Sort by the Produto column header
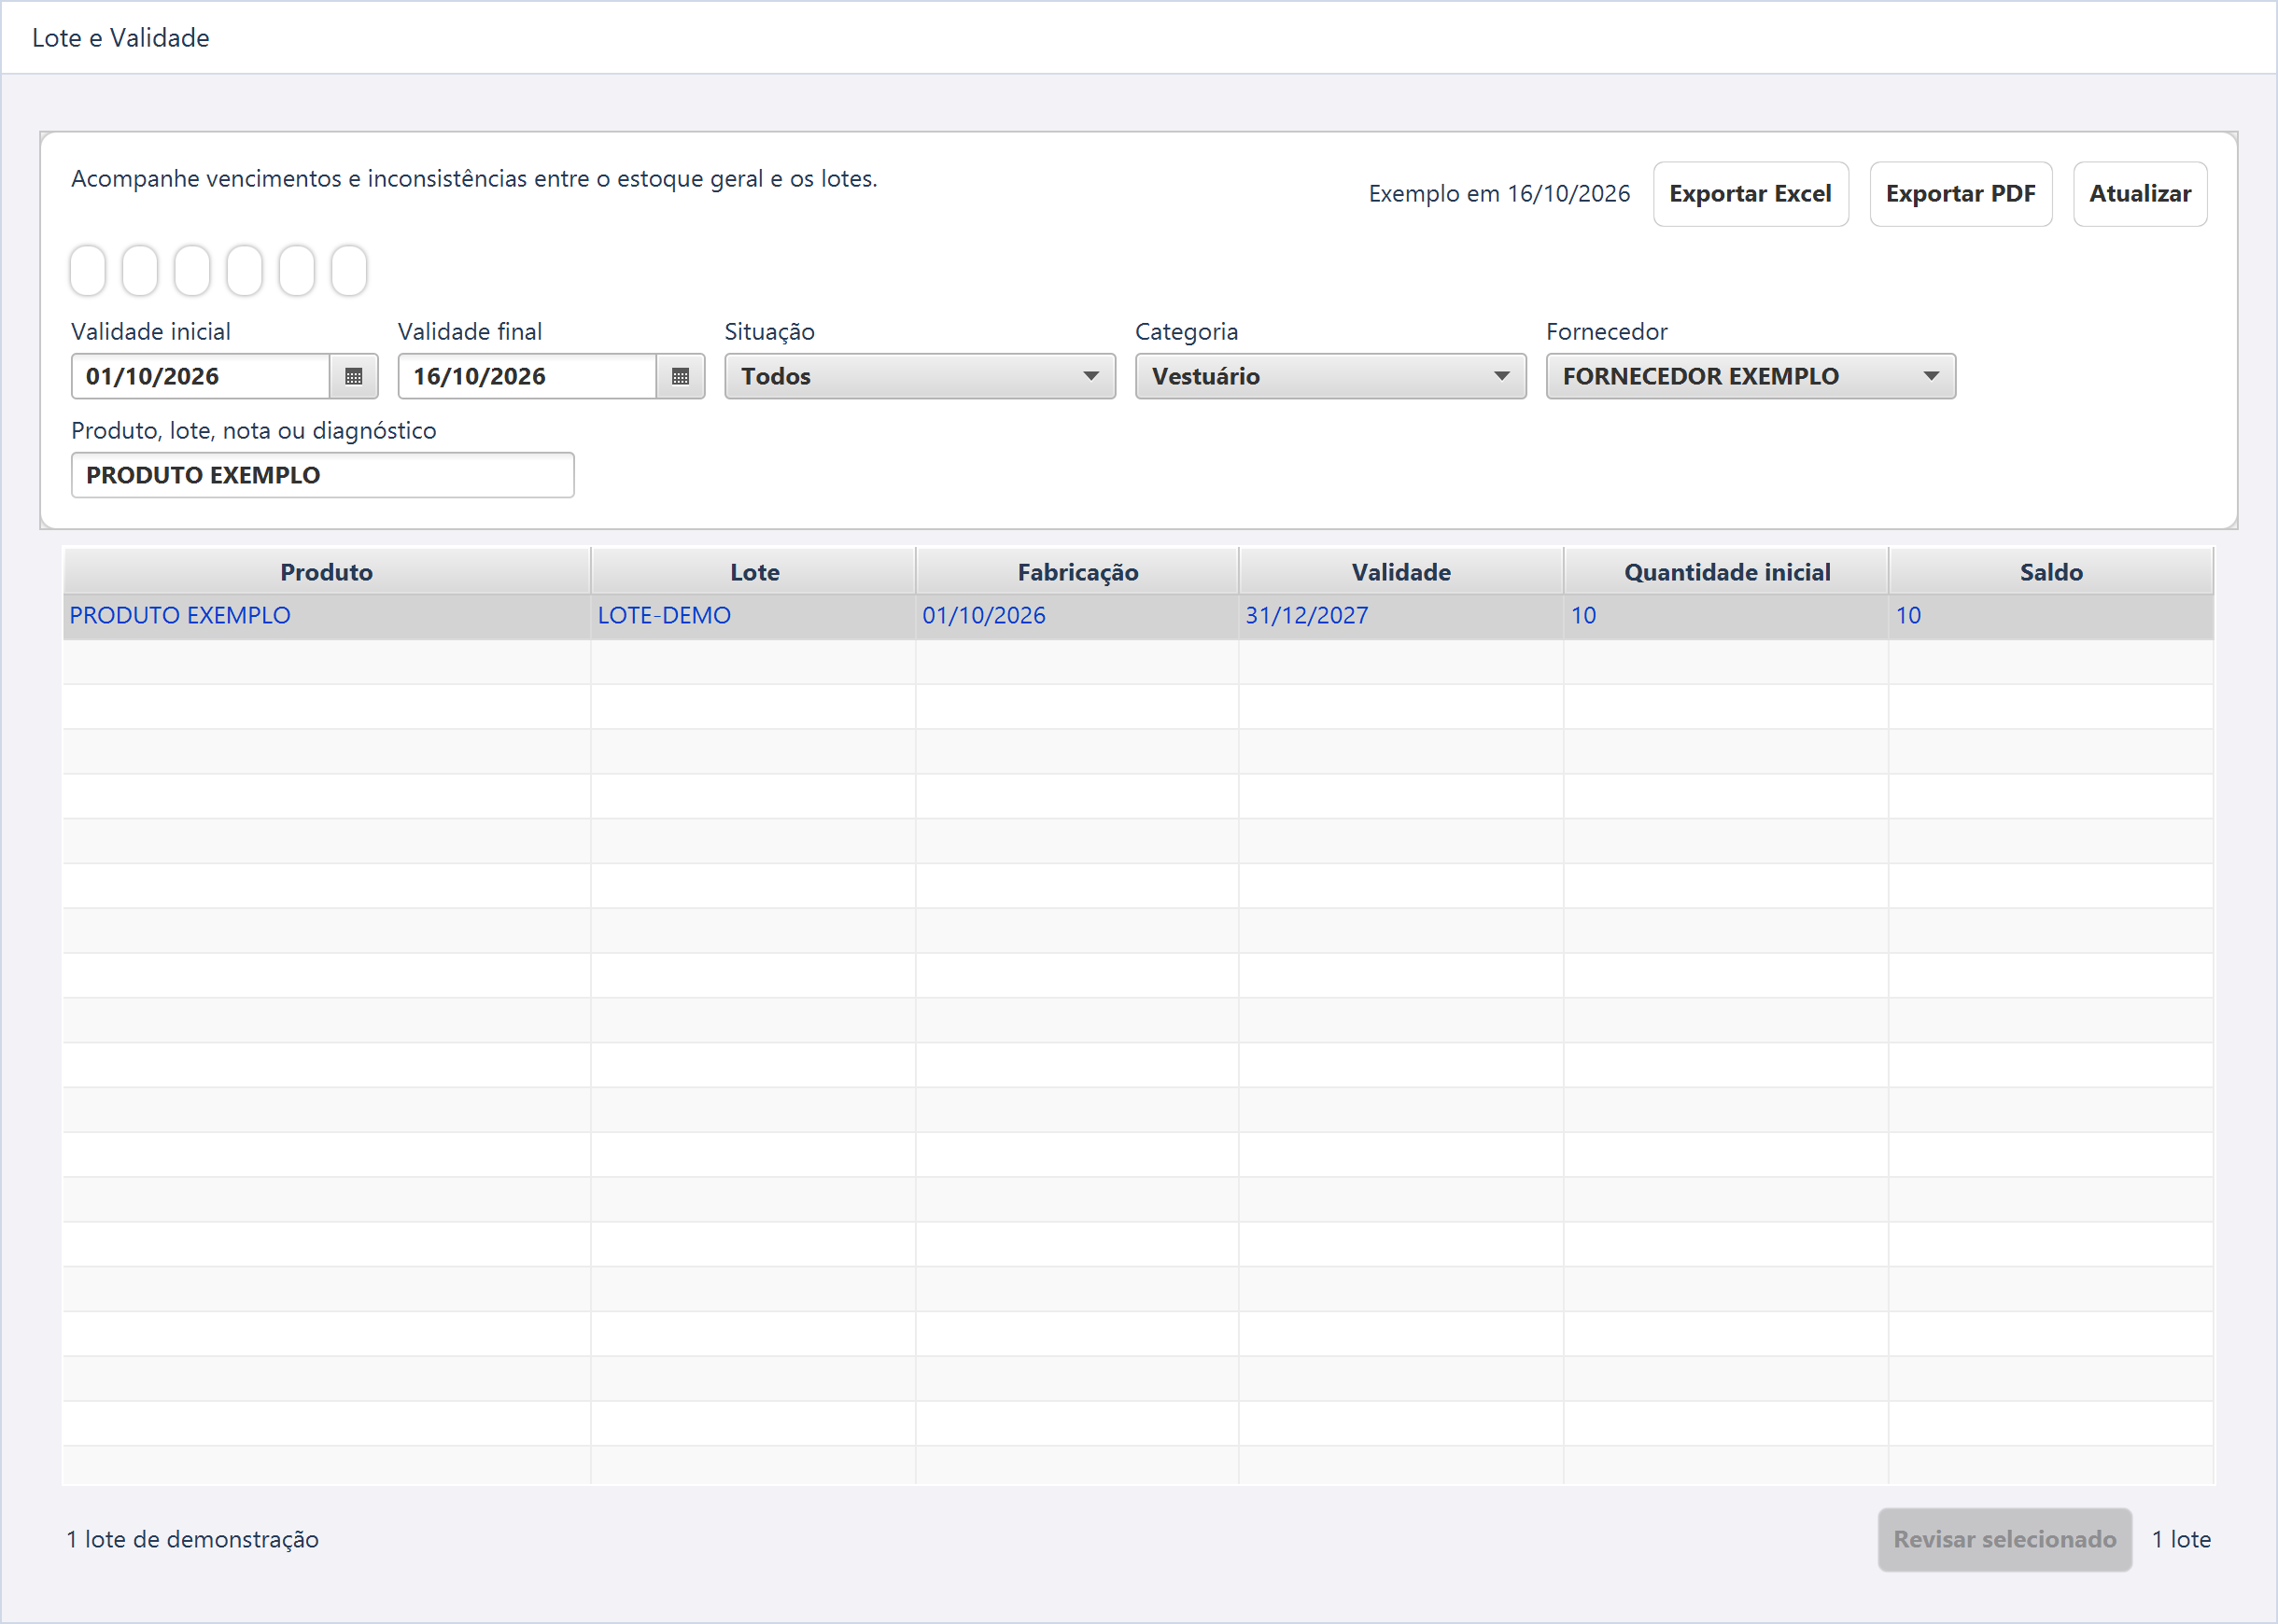 326,572
